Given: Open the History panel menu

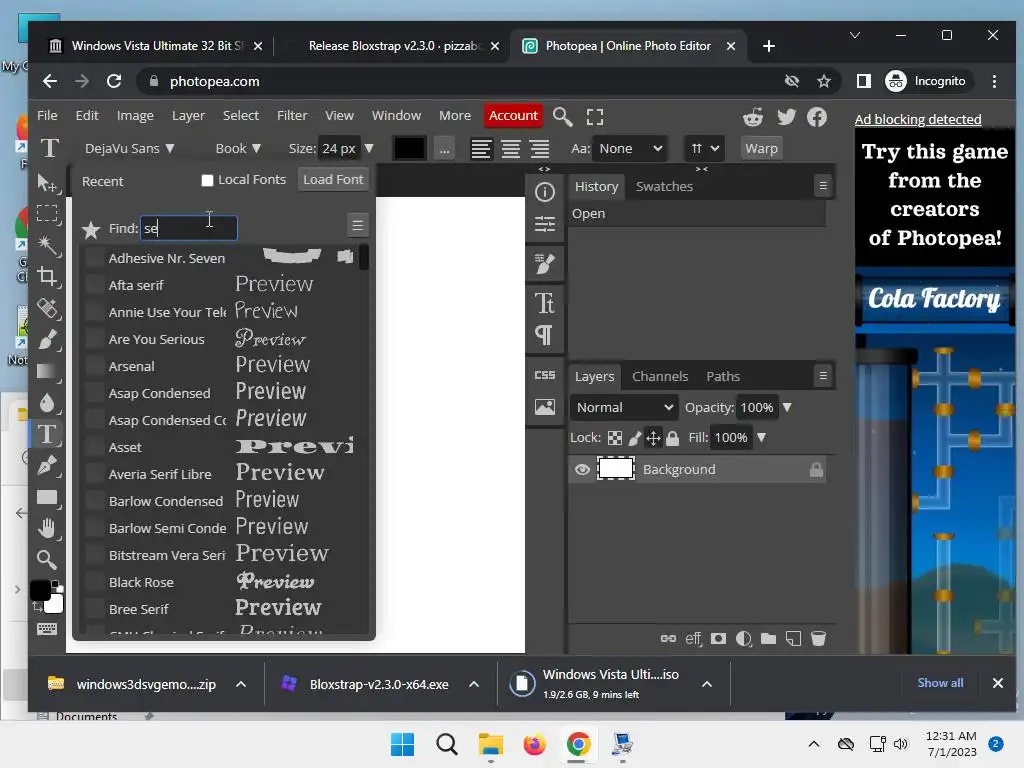Looking at the screenshot, I should click(x=823, y=186).
